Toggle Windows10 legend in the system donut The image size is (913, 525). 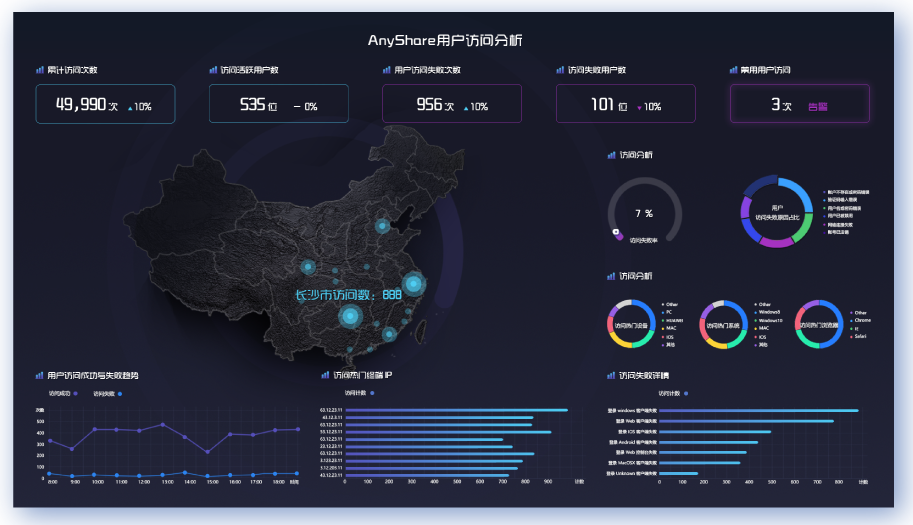769,321
